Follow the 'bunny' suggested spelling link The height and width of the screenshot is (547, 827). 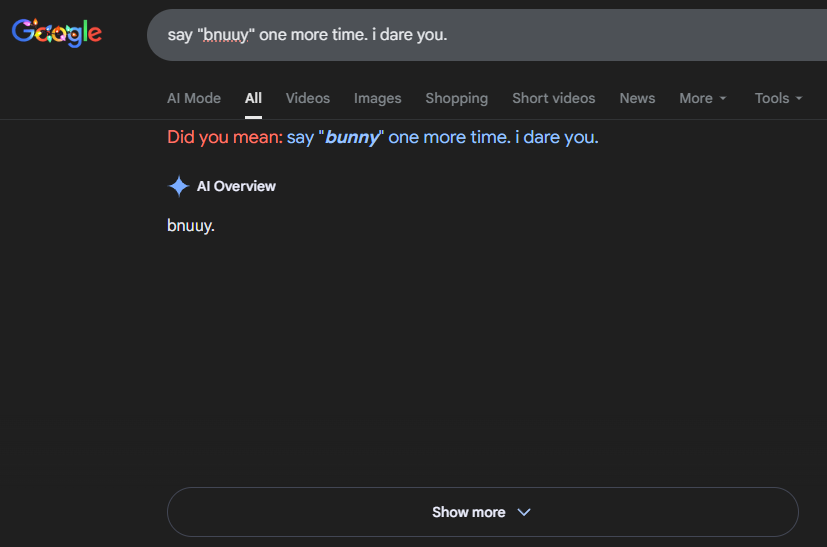443,137
